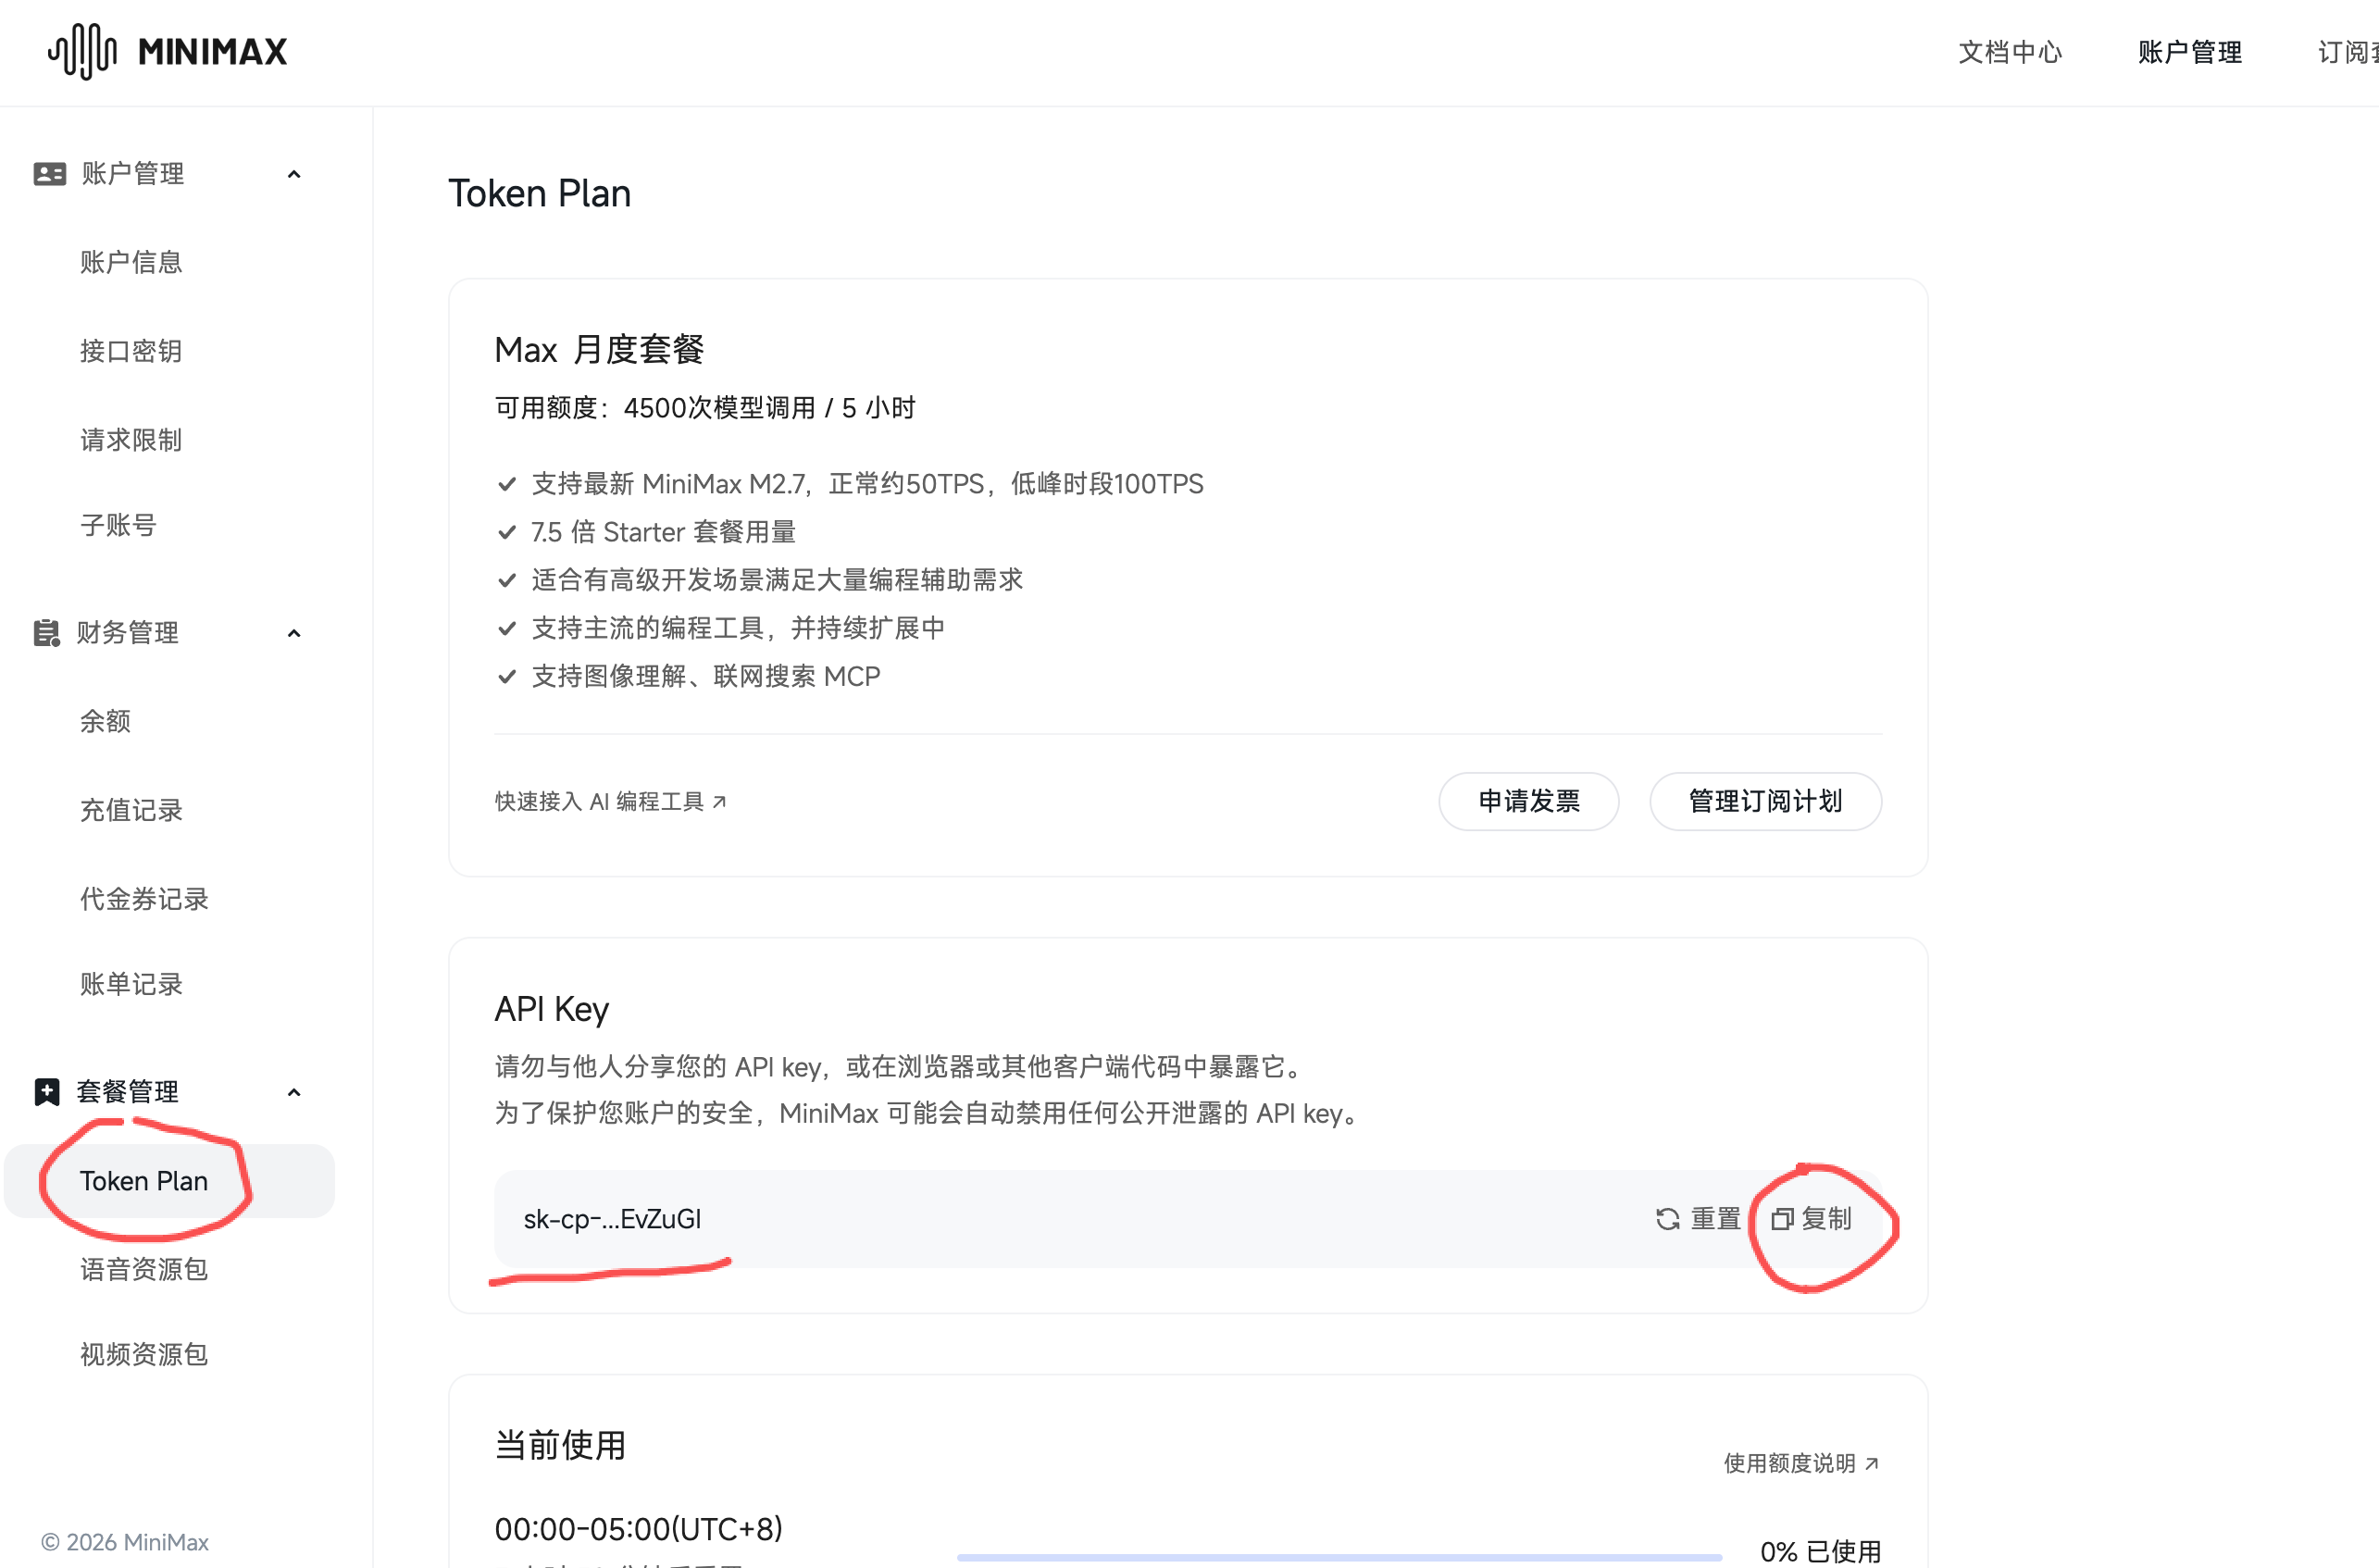Select the sk-cp API key field
The height and width of the screenshot is (1568, 2379).
click(611, 1219)
